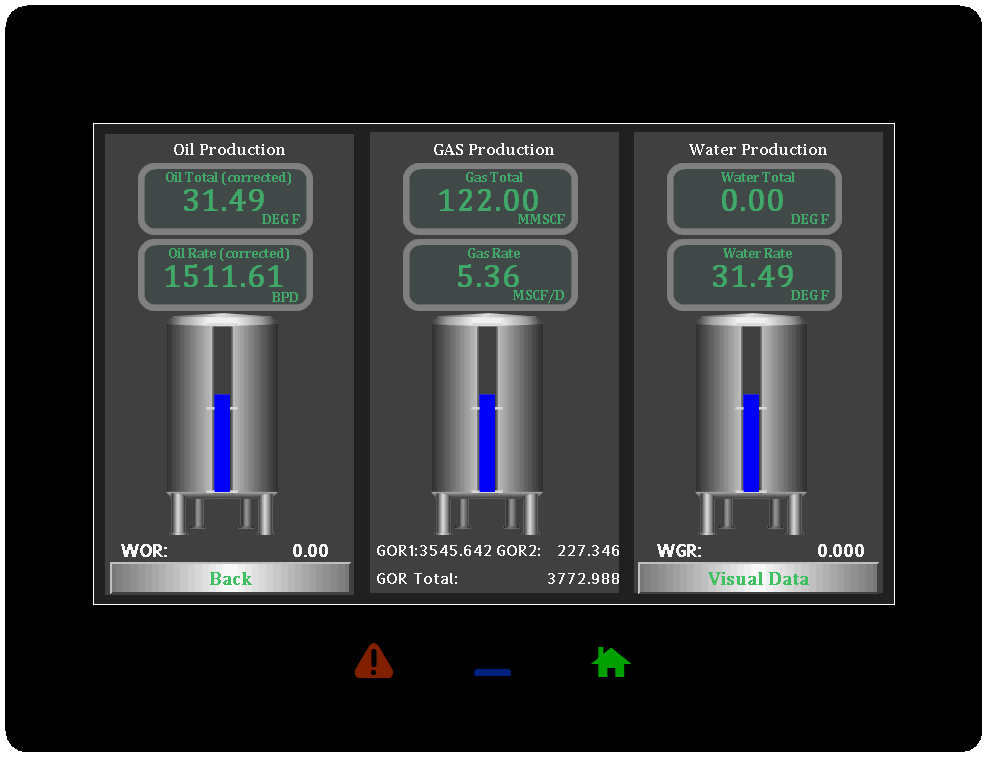988x758 pixels.
Task: Click the Gas Total value box
Action: (490, 199)
